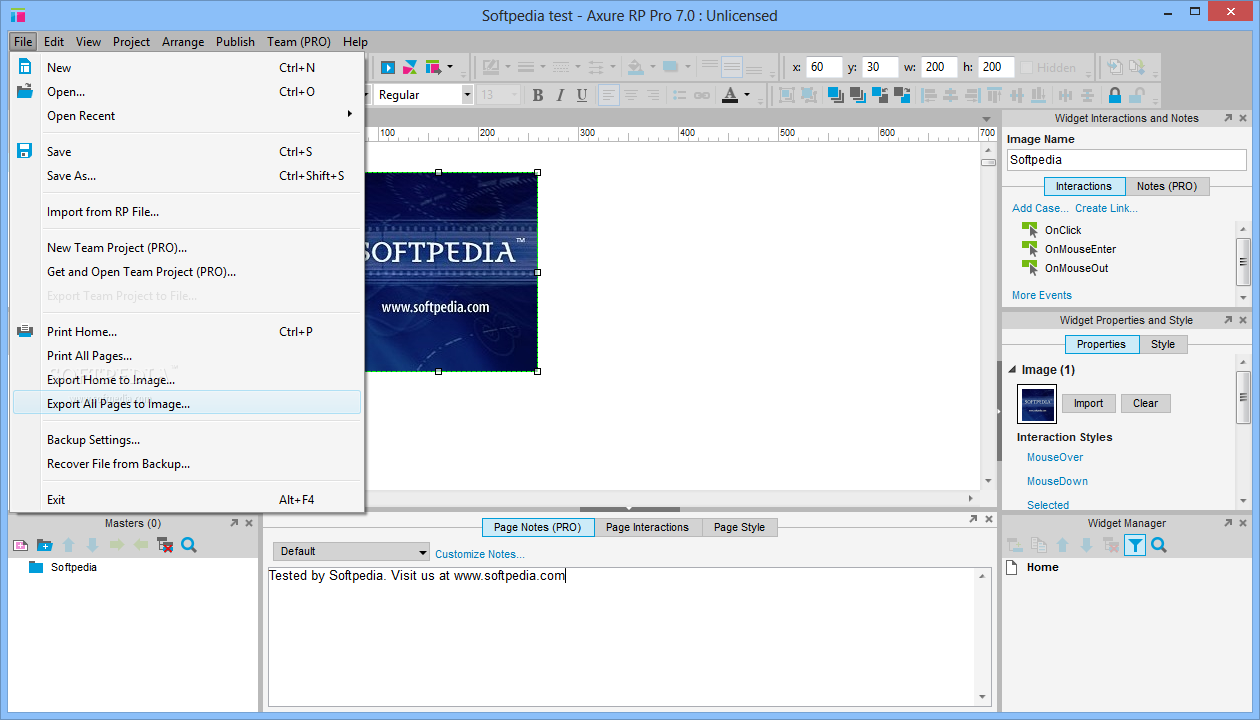Align text center in toolbar
The width and height of the screenshot is (1260, 720).
pos(631,95)
